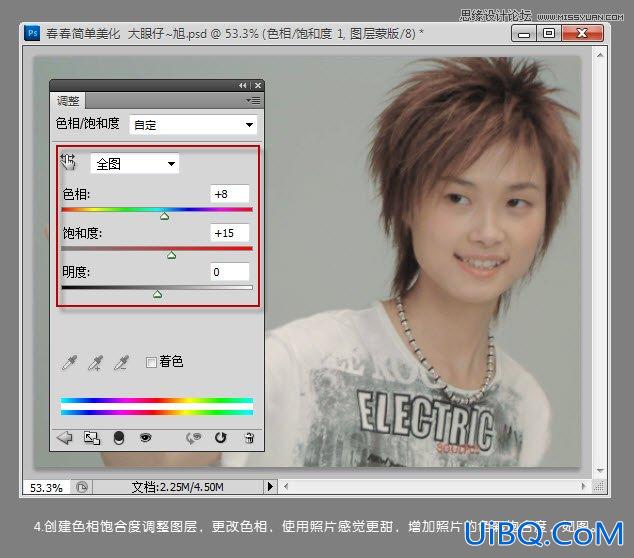
Task: Collapse Adjustments panel double-arrow icon
Action: point(242,85)
